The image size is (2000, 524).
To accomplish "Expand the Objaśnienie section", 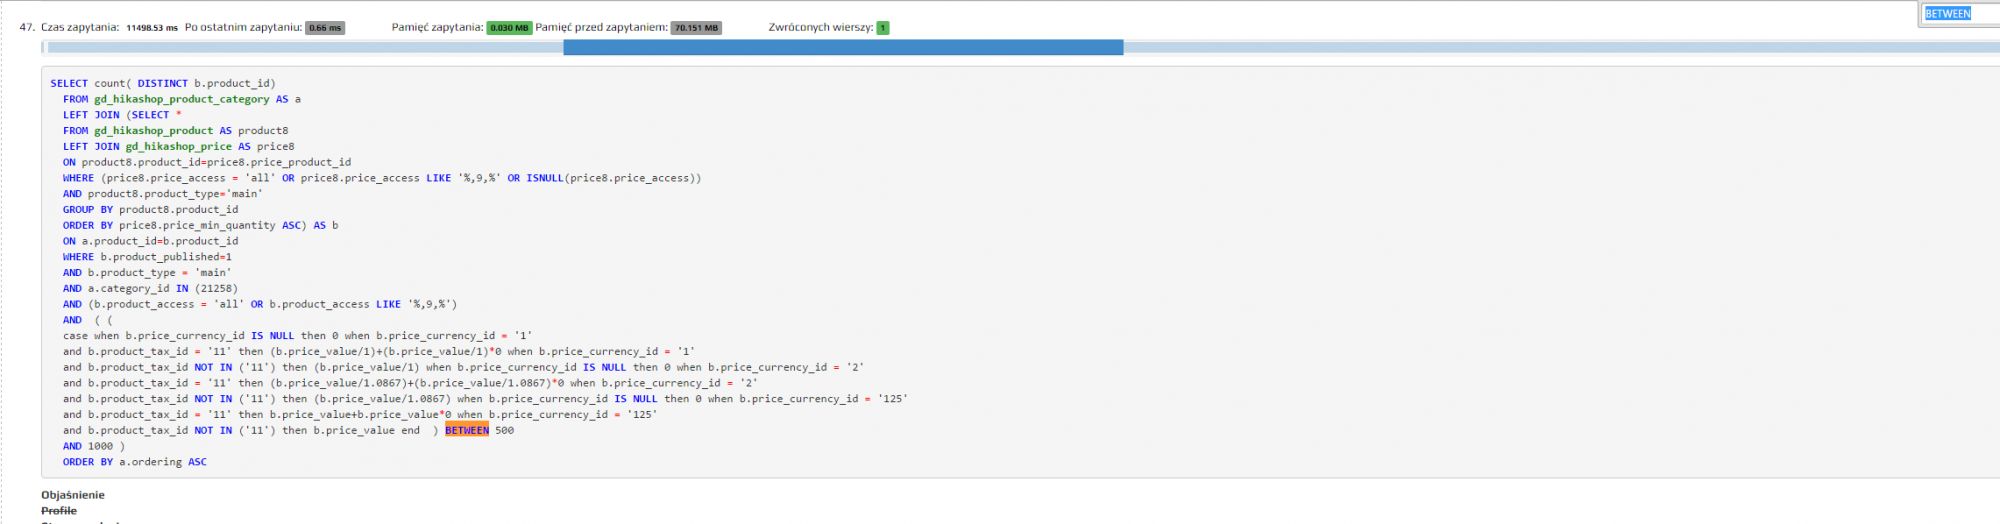I will (x=73, y=495).
